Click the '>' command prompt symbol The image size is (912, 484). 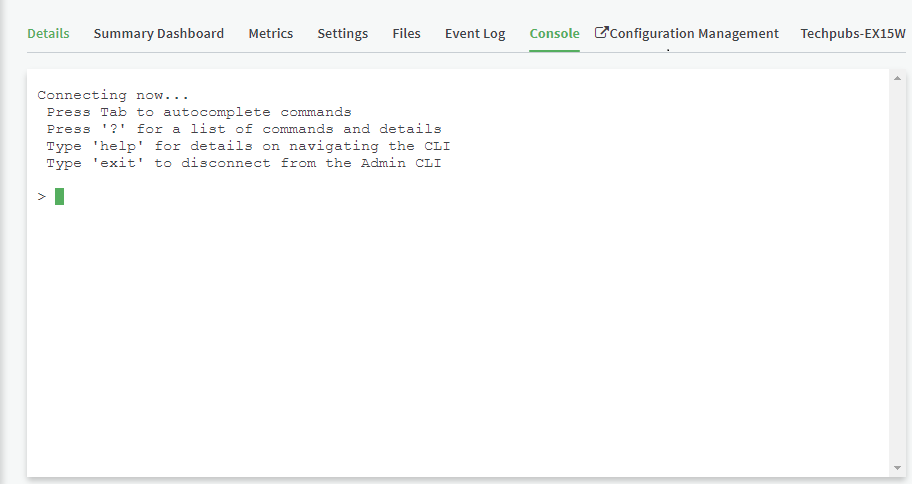pos(42,197)
